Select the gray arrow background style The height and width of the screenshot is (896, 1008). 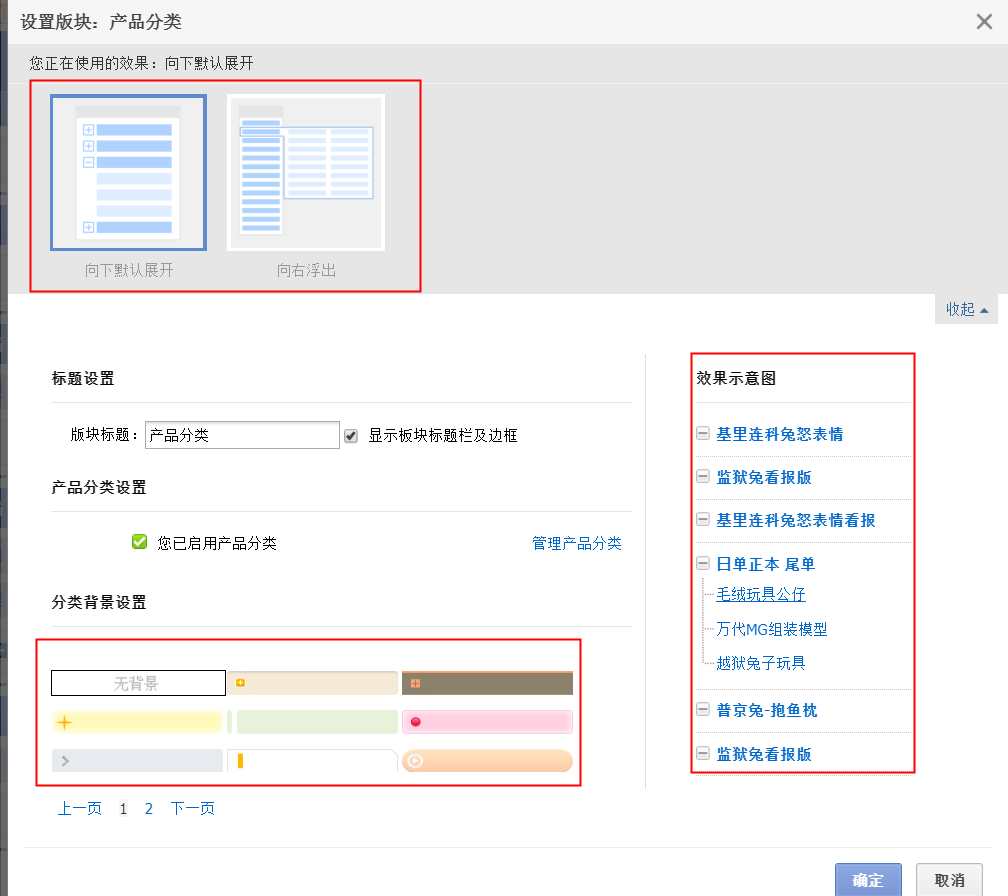137,760
